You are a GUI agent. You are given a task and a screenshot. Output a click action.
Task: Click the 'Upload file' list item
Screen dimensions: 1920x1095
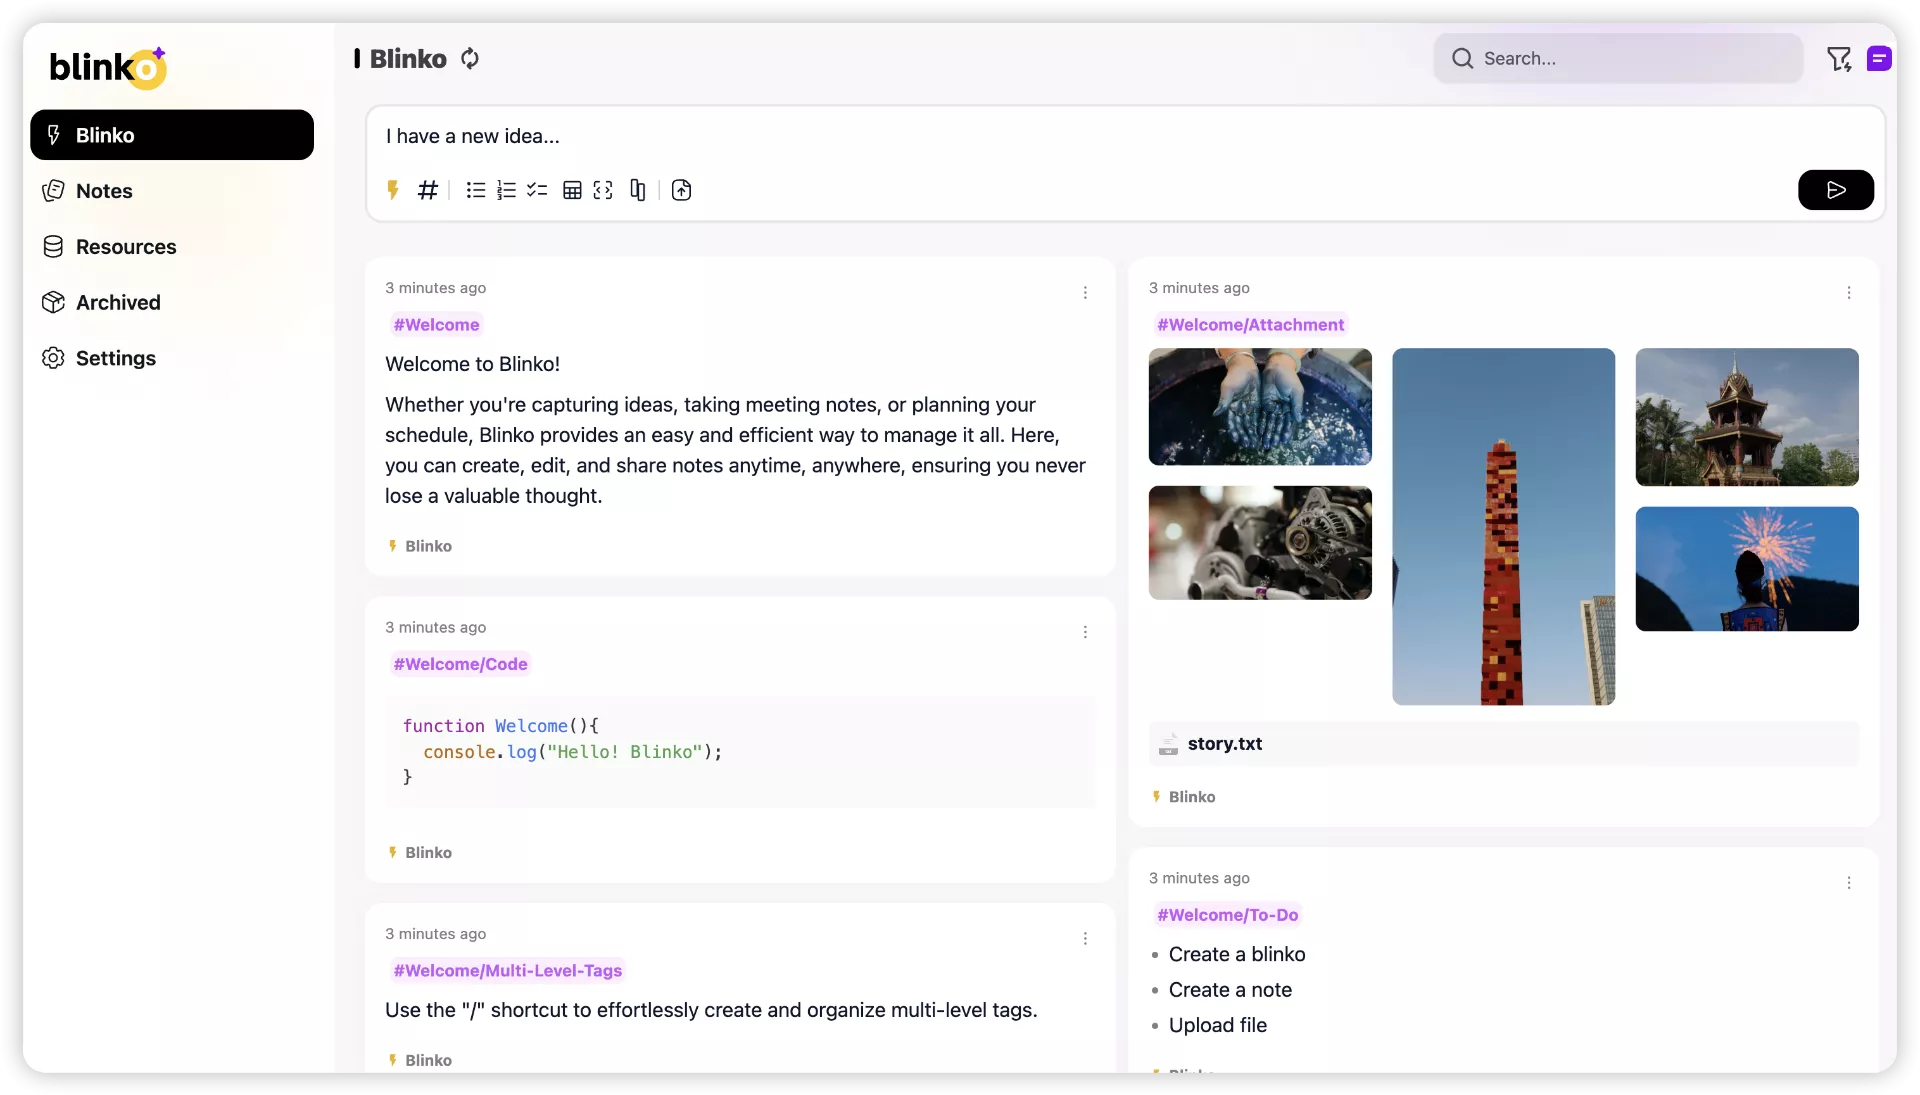pos(1218,1025)
